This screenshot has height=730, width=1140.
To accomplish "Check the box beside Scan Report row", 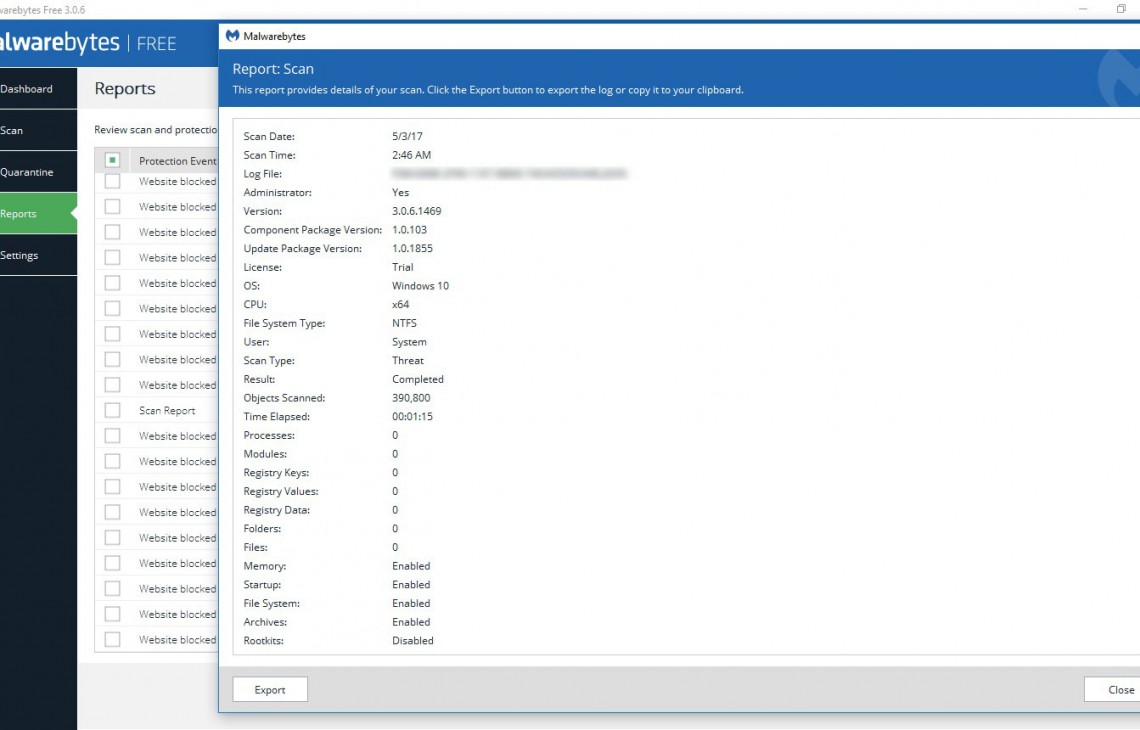I will click(x=112, y=410).
